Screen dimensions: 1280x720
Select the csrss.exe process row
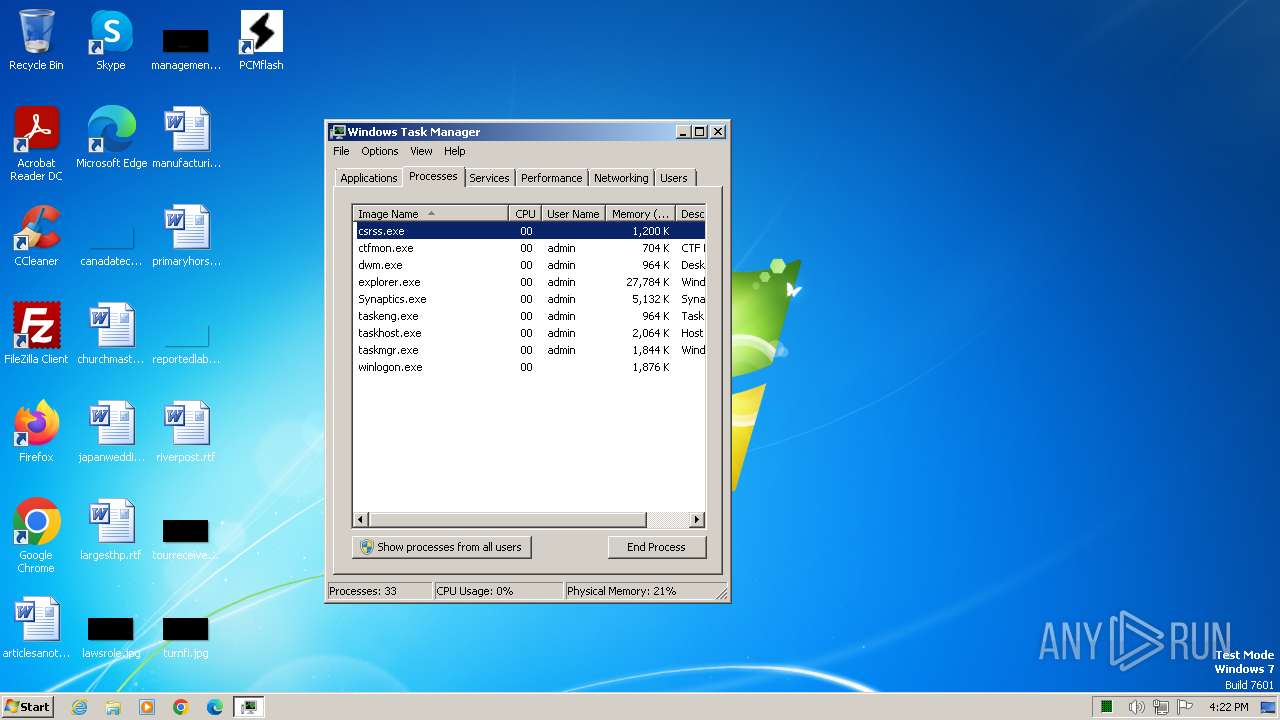click(529, 231)
